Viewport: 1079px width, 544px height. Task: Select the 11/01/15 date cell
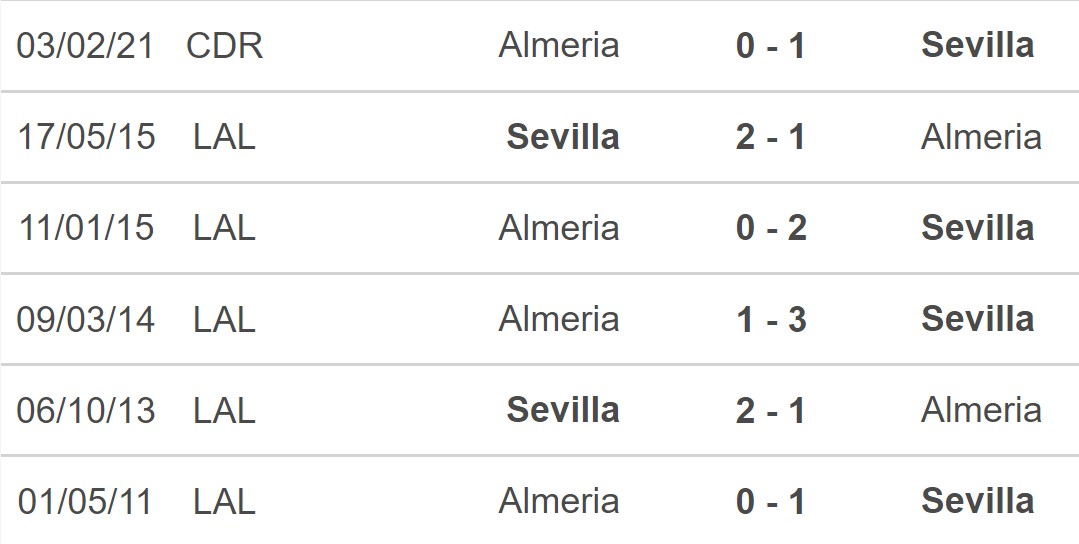click(86, 228)
